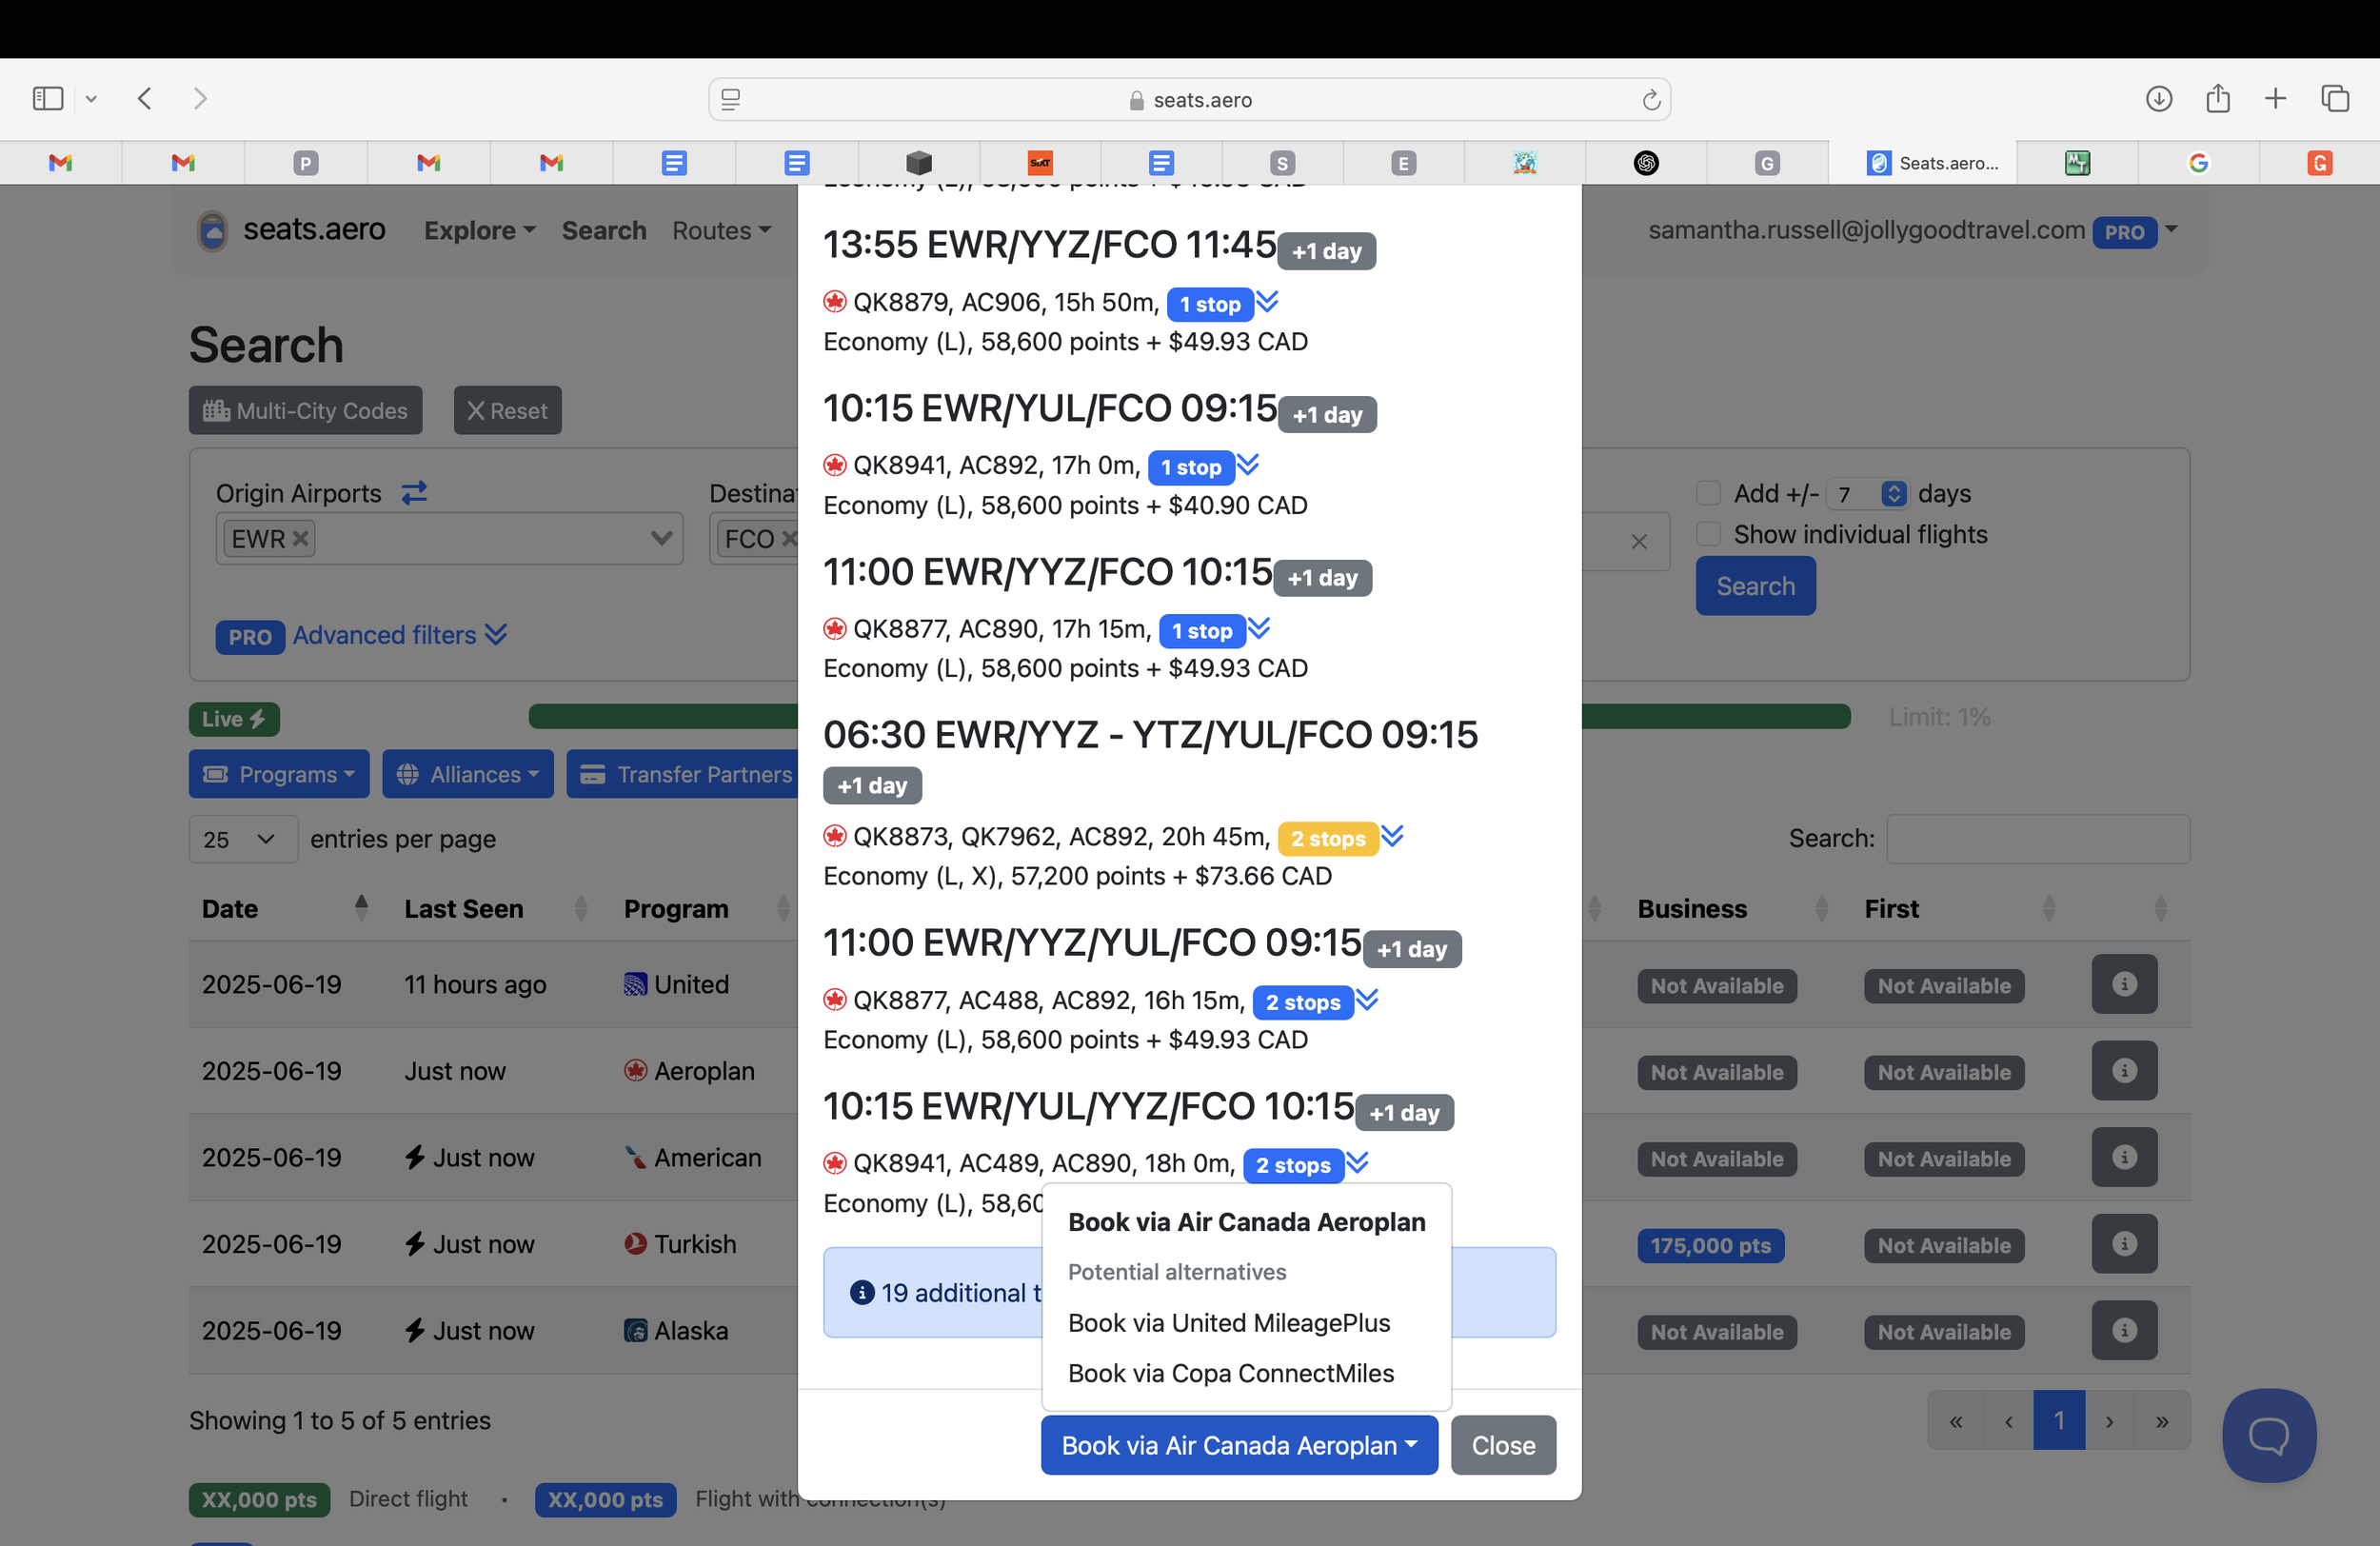
Task: Click the info icon in the Alaska row
Action: pyautogui.click(x=2123, y=1331)
